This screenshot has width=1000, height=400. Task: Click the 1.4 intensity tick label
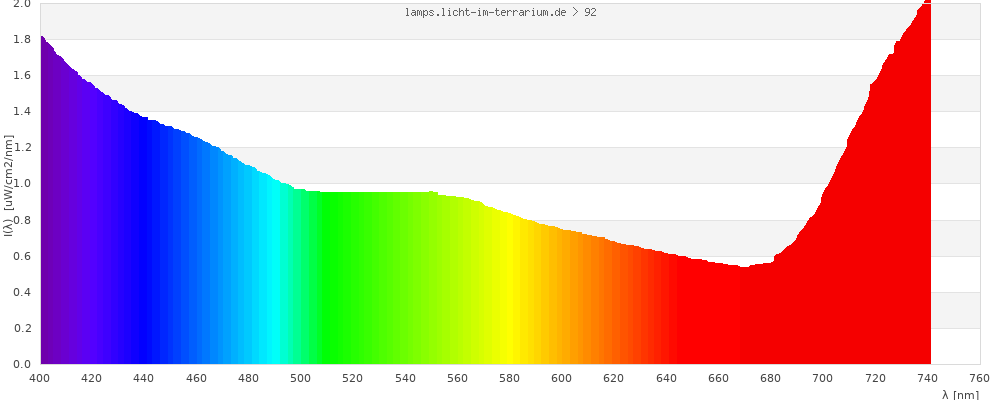22,112
